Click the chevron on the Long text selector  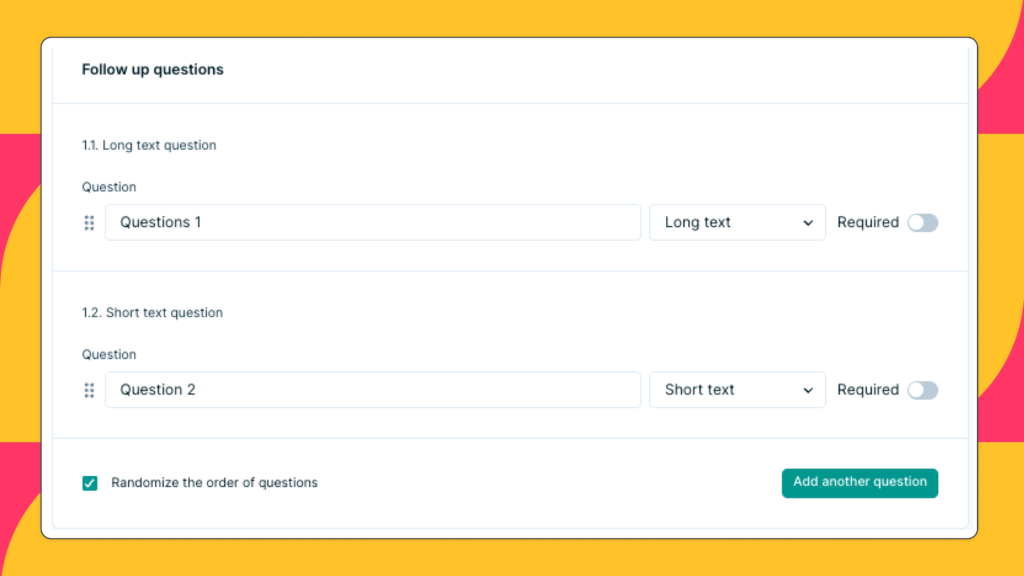[x=810, y=222]
